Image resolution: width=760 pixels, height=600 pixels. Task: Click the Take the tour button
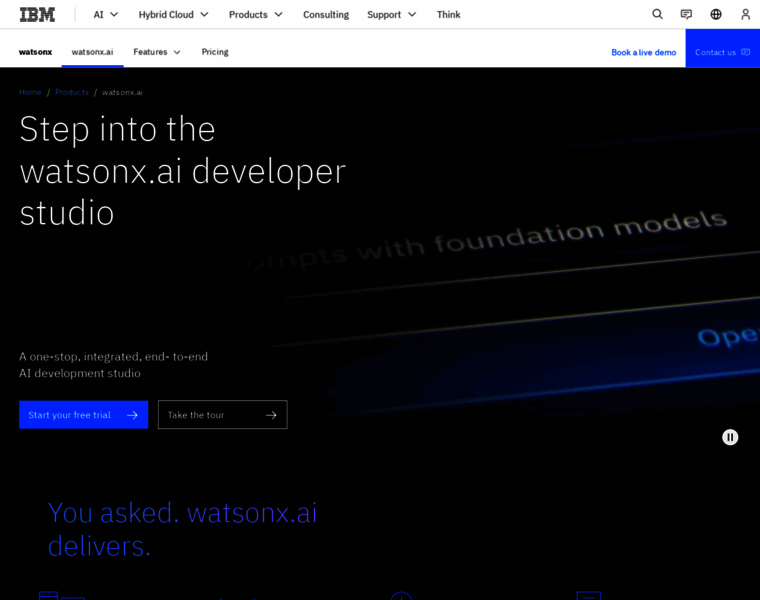[x=222, y=414]
